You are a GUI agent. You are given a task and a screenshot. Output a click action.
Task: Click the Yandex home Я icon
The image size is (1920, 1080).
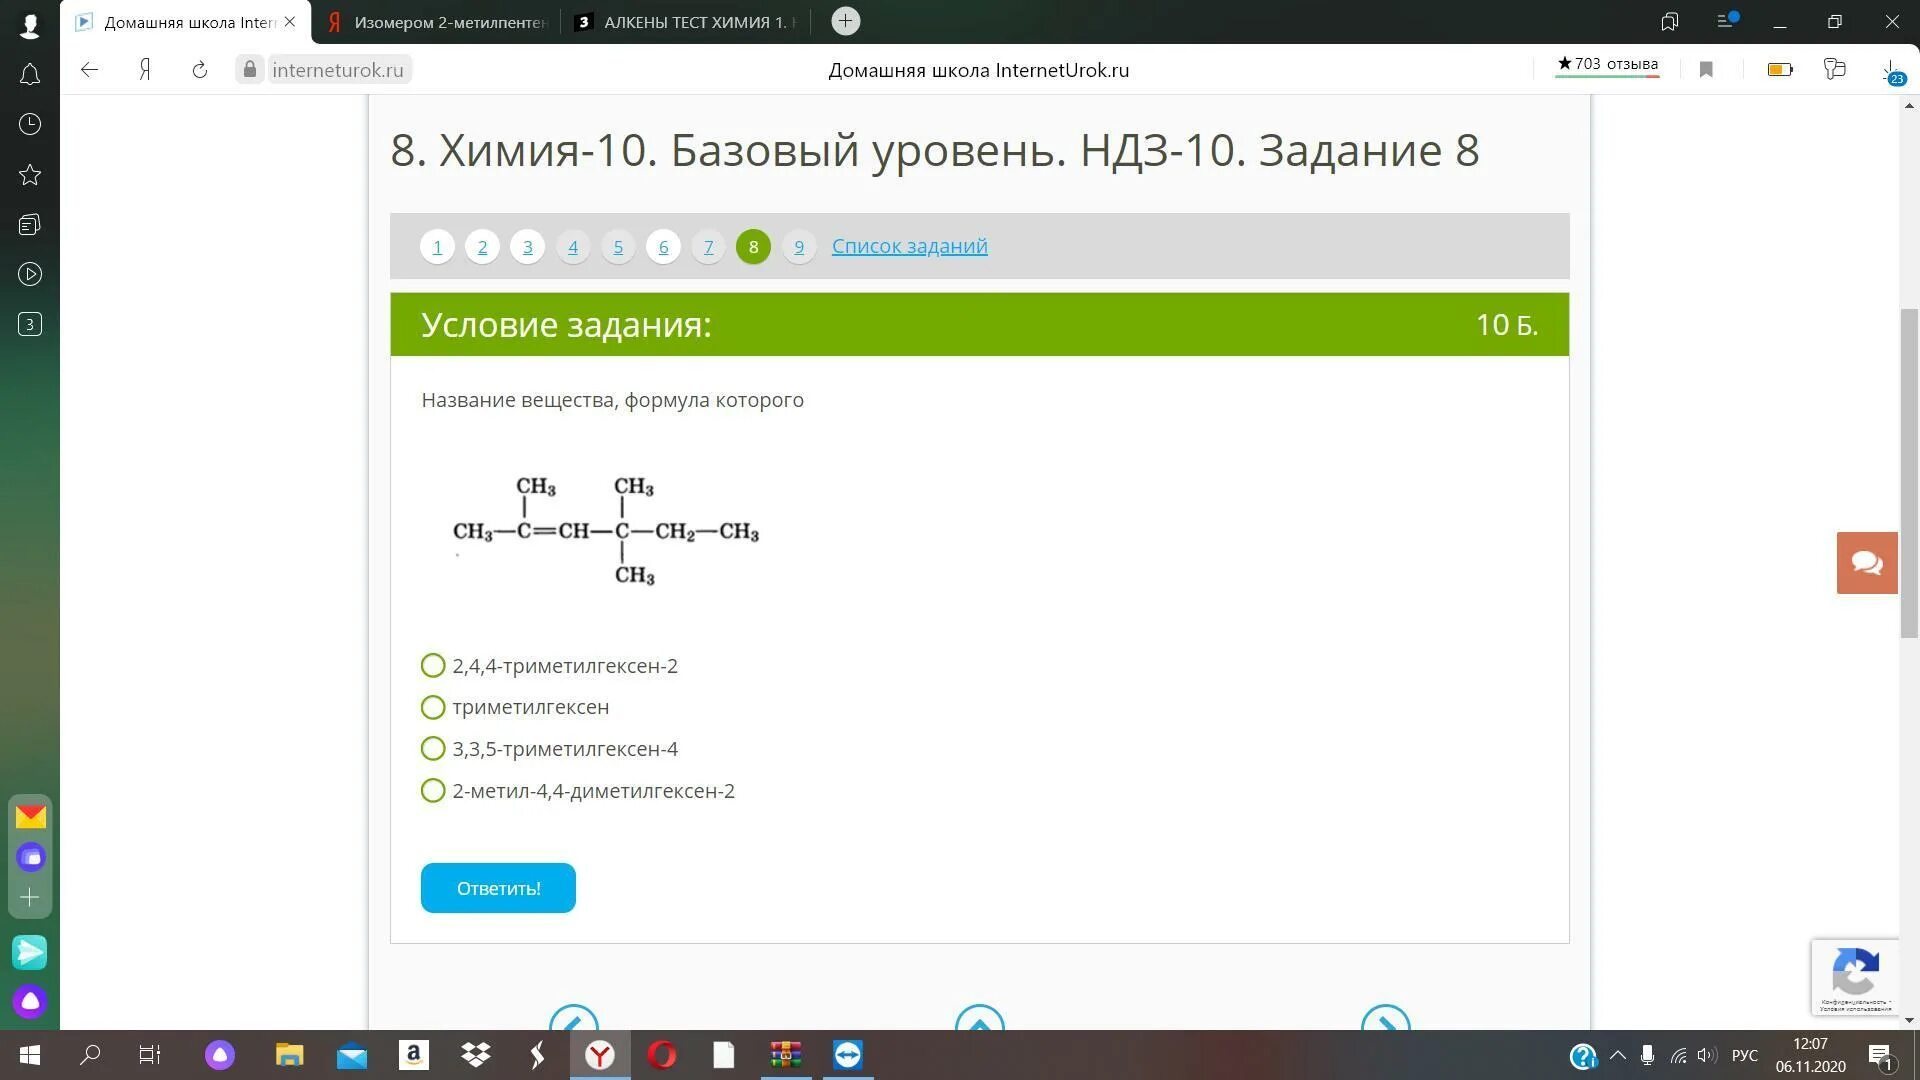click(x=145, y=69)
